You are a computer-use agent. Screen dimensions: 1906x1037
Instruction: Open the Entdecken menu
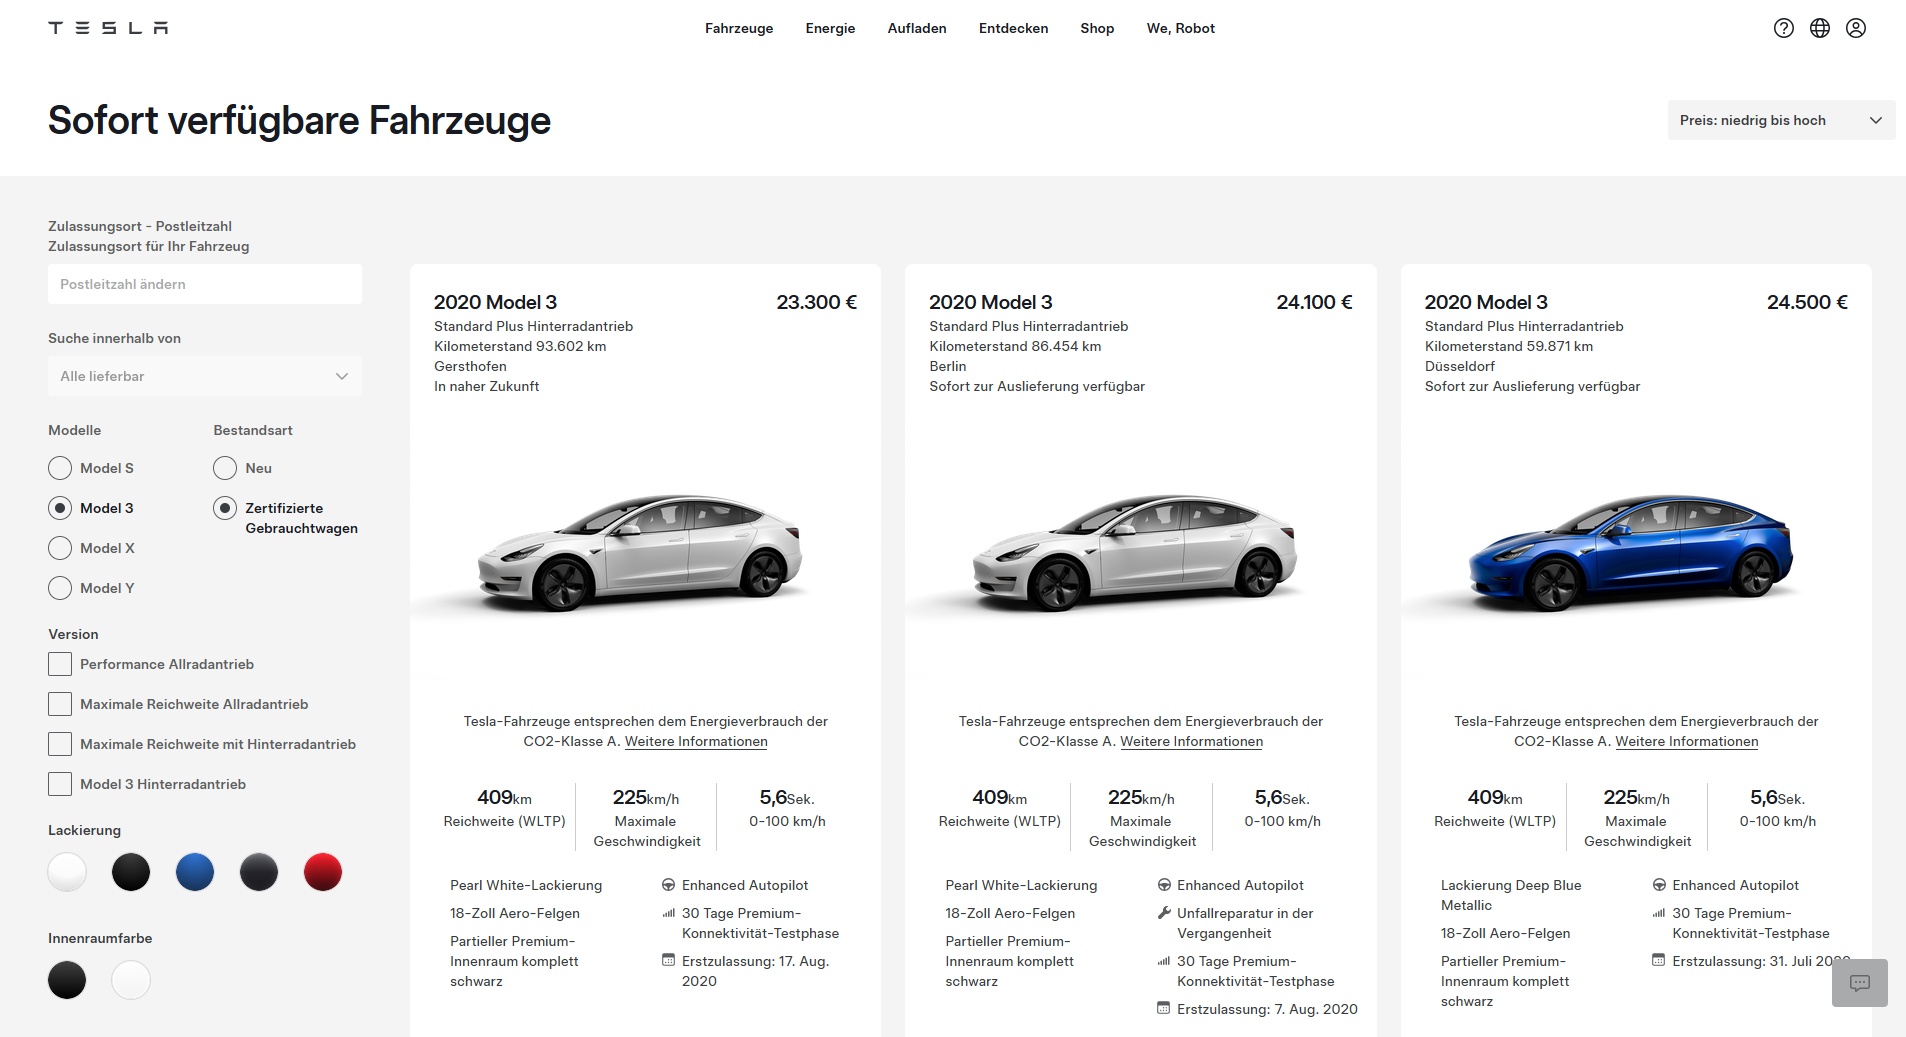click(x=1013, y=28)
